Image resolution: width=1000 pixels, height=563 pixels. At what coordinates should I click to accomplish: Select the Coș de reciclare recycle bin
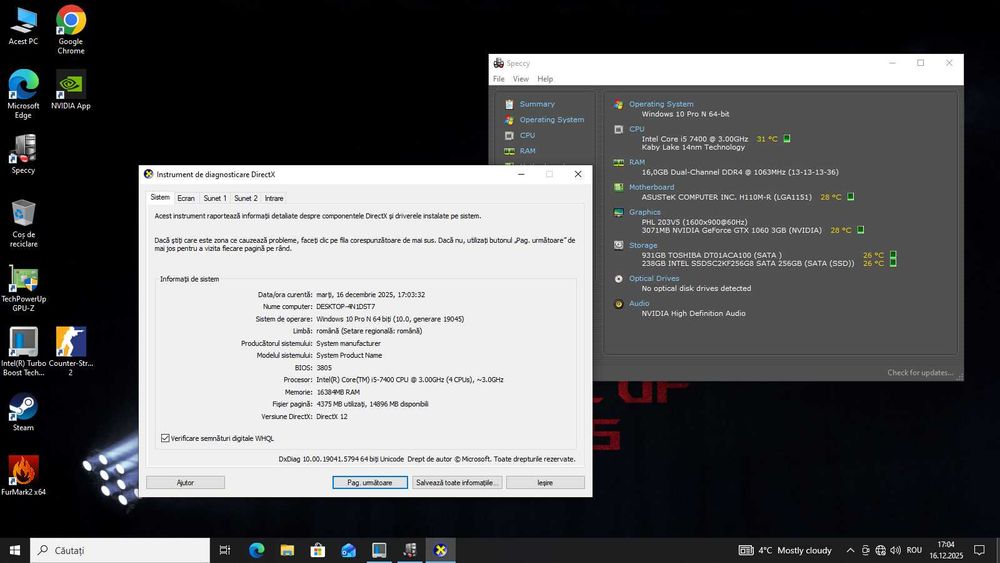click(x=23, y=223)
